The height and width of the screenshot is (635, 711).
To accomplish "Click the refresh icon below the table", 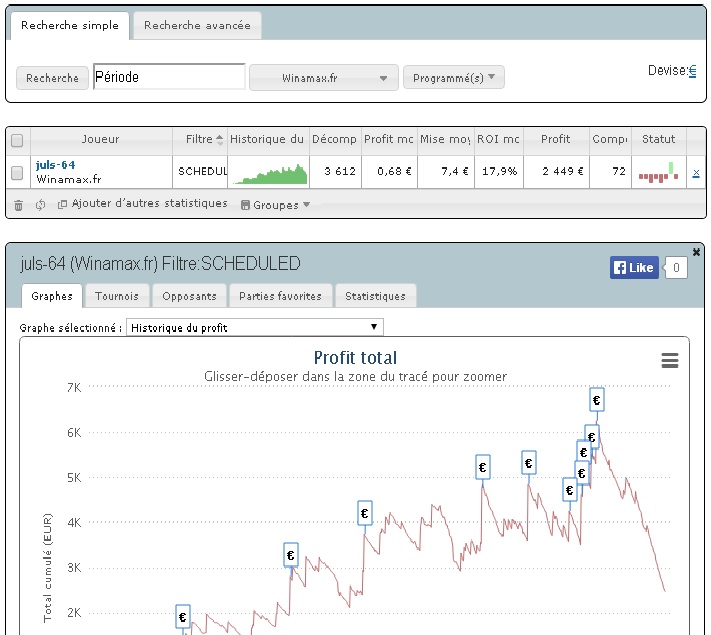I will tap(40, 205).
